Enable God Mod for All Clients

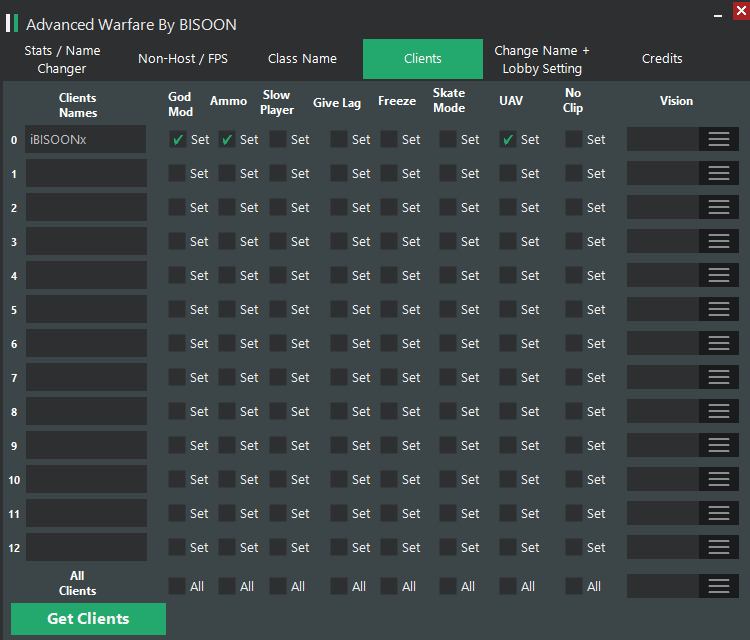[x=177, y=586]
